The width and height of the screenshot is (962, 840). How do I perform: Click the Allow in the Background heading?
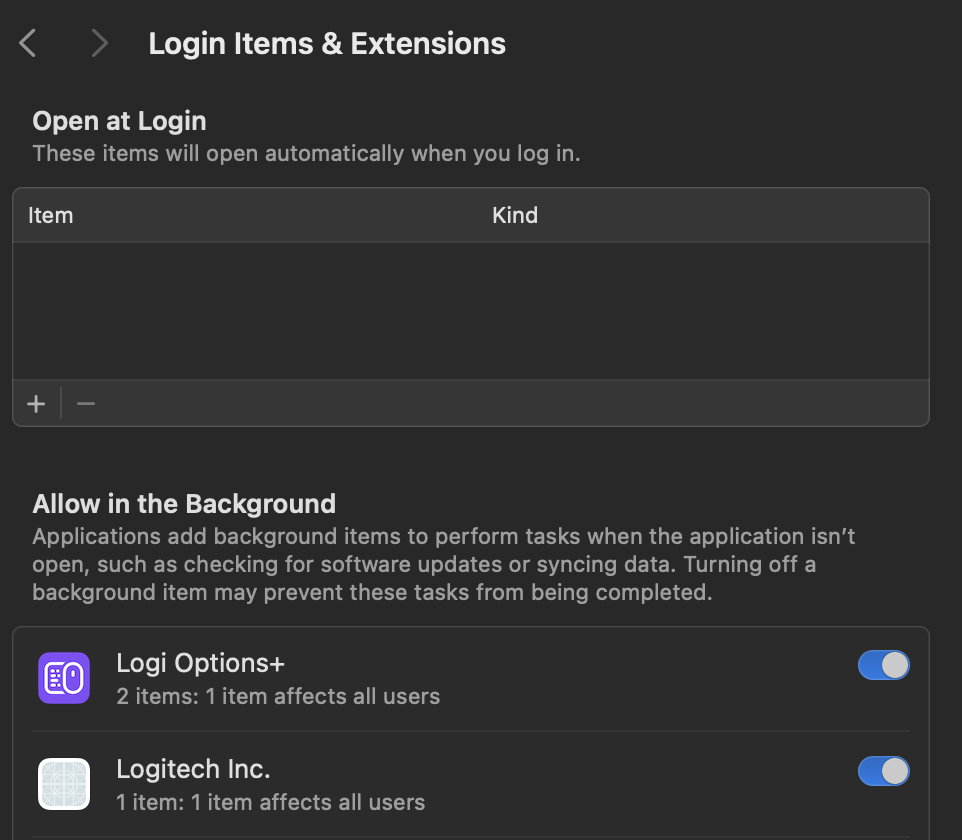(184, 503)
